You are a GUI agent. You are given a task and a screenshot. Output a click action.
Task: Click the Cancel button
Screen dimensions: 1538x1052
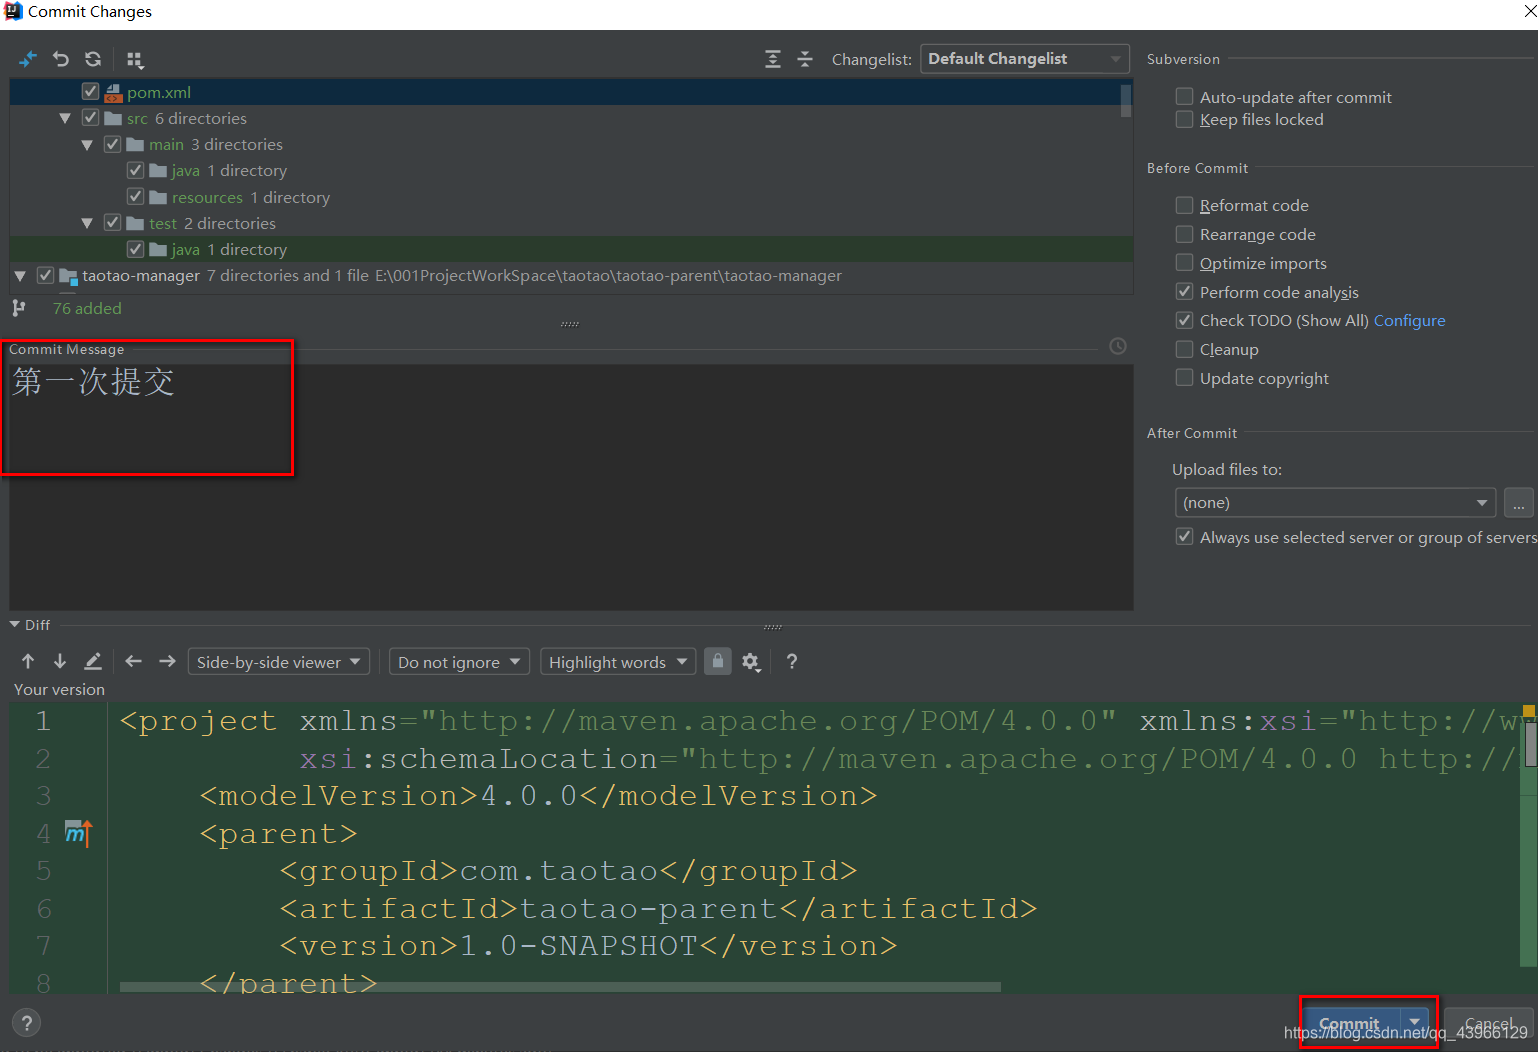pos(1488,1023)
